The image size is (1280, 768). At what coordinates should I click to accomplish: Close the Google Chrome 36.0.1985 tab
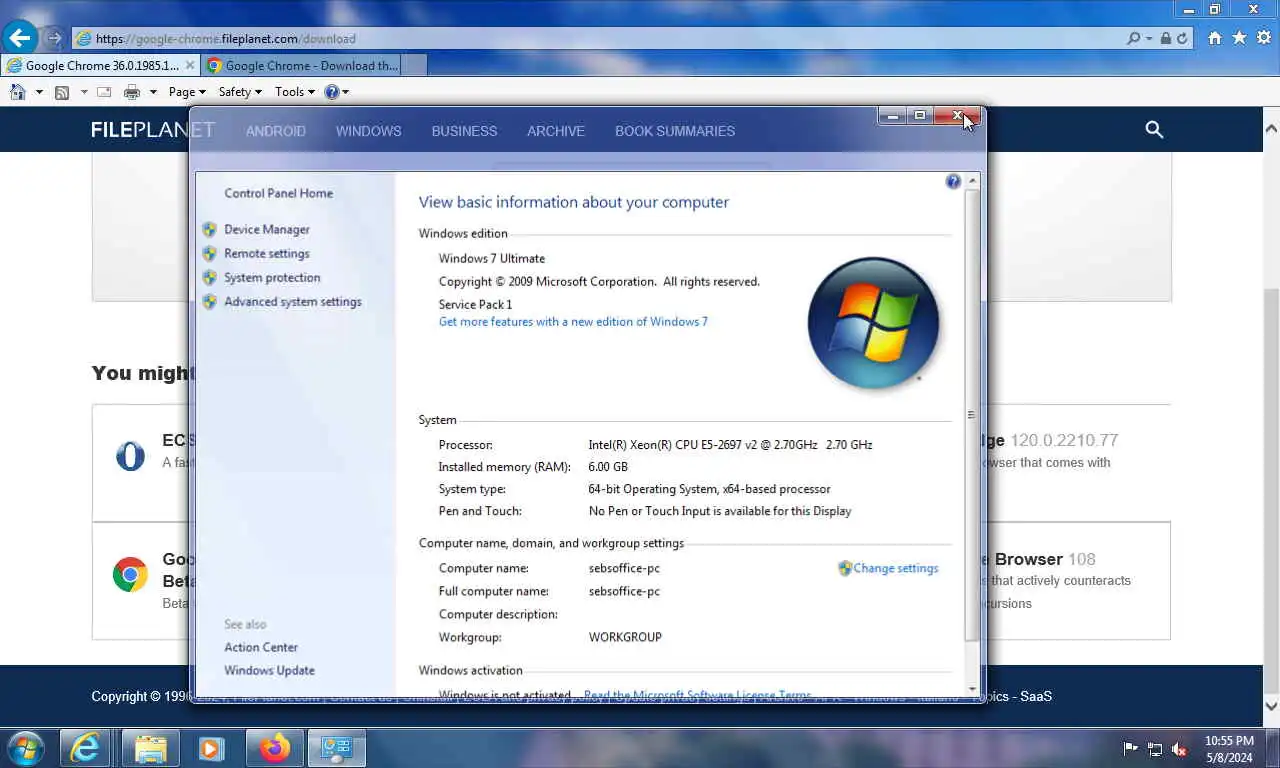coord(190,65)
